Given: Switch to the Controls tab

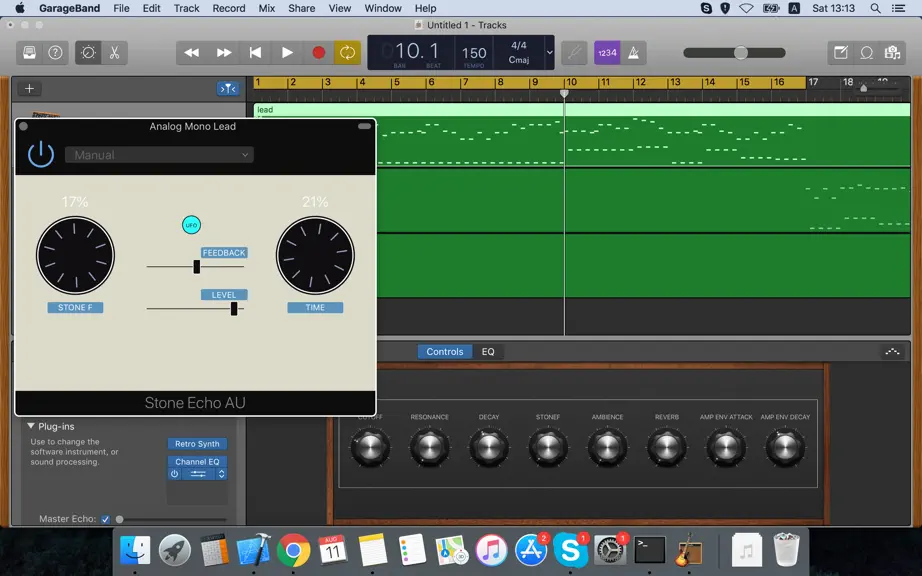Looking at the screenshot, I should [445, 351].
